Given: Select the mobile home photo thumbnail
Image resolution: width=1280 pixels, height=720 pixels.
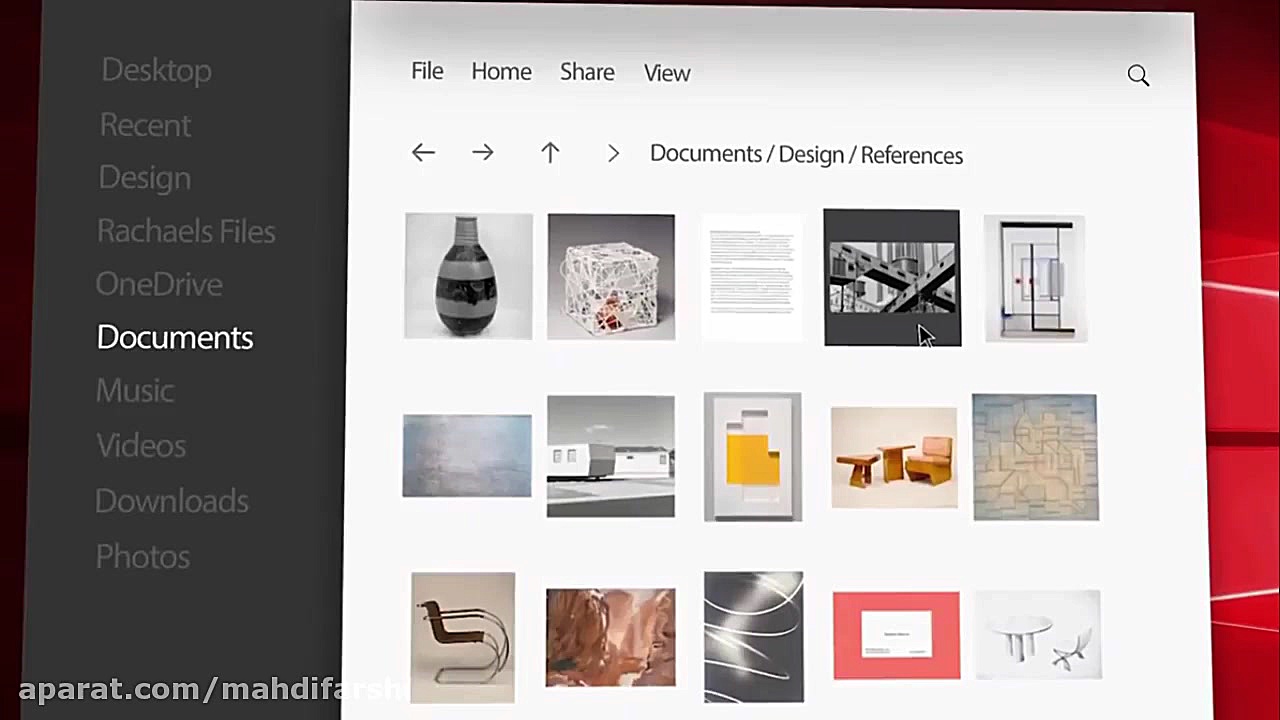Looking at the screenshot, I should [611, 457].
